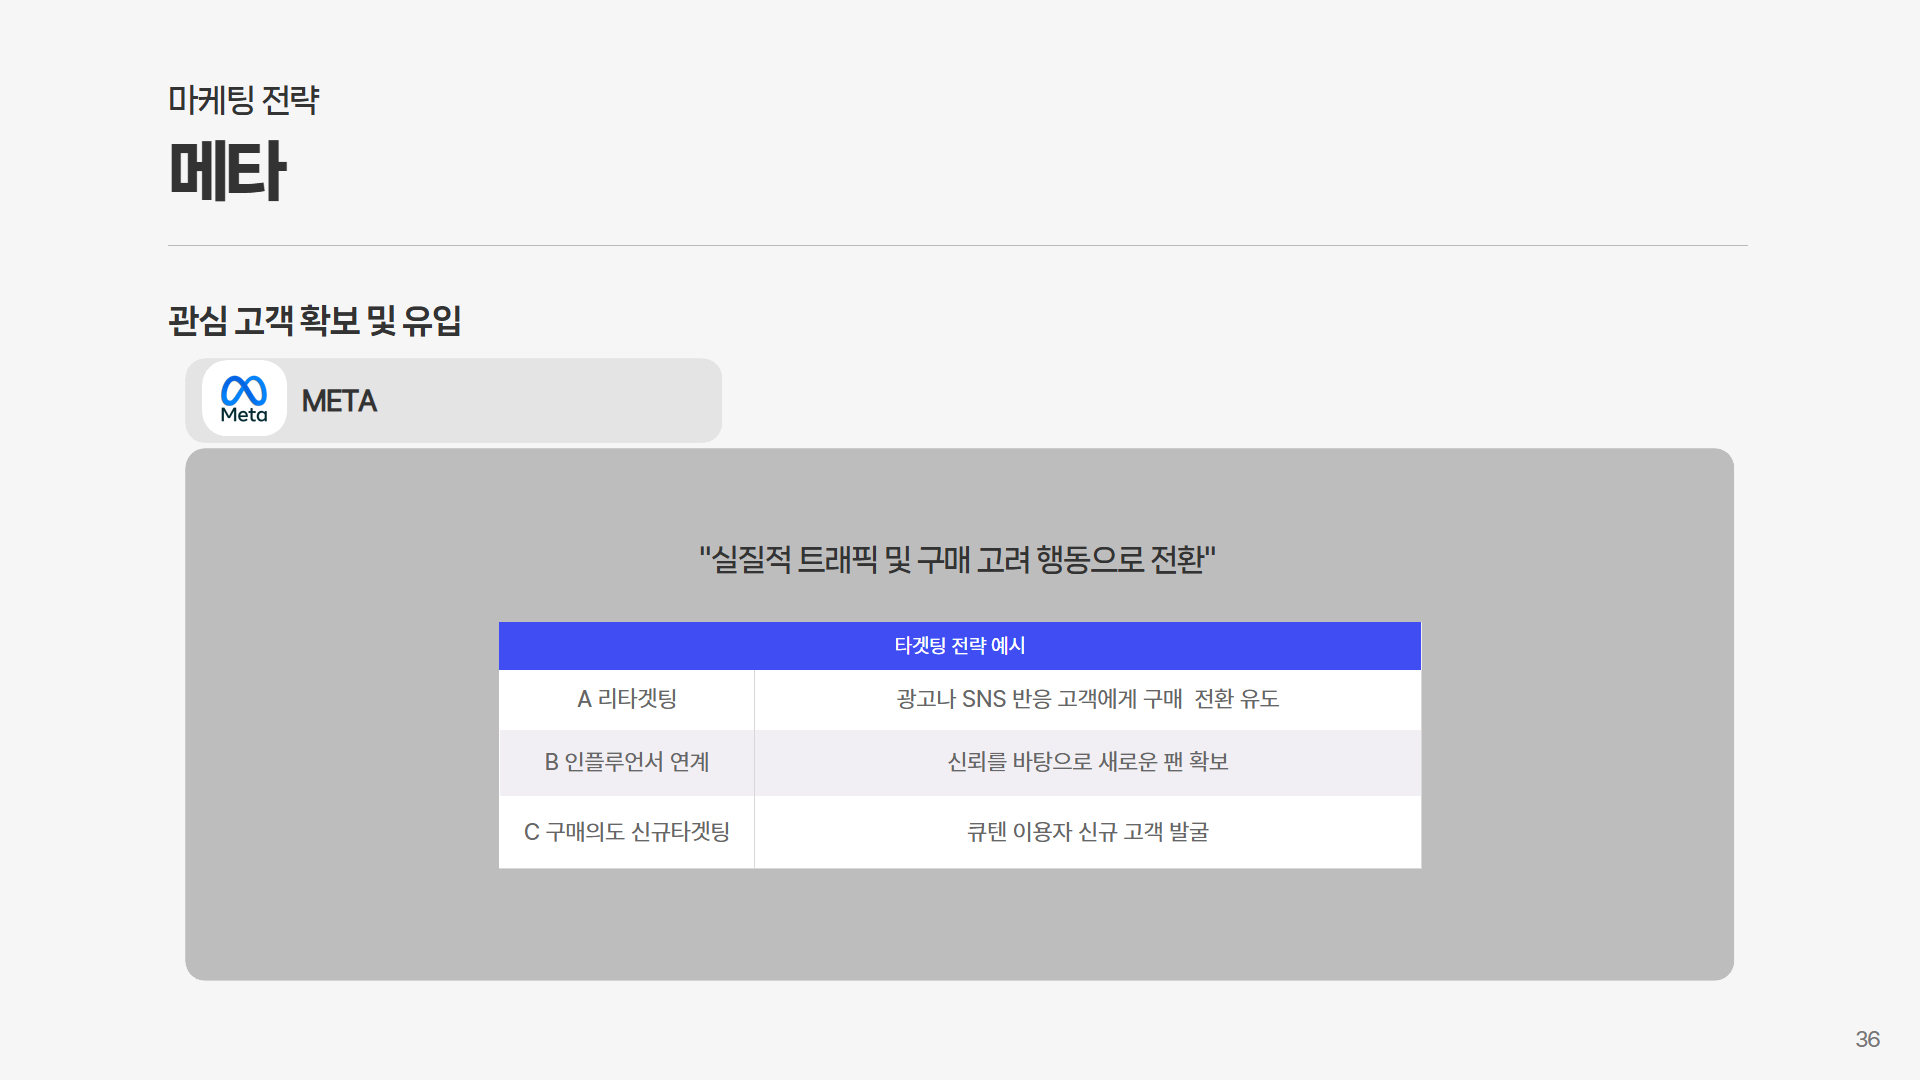Click the page number 36

1867,1039
